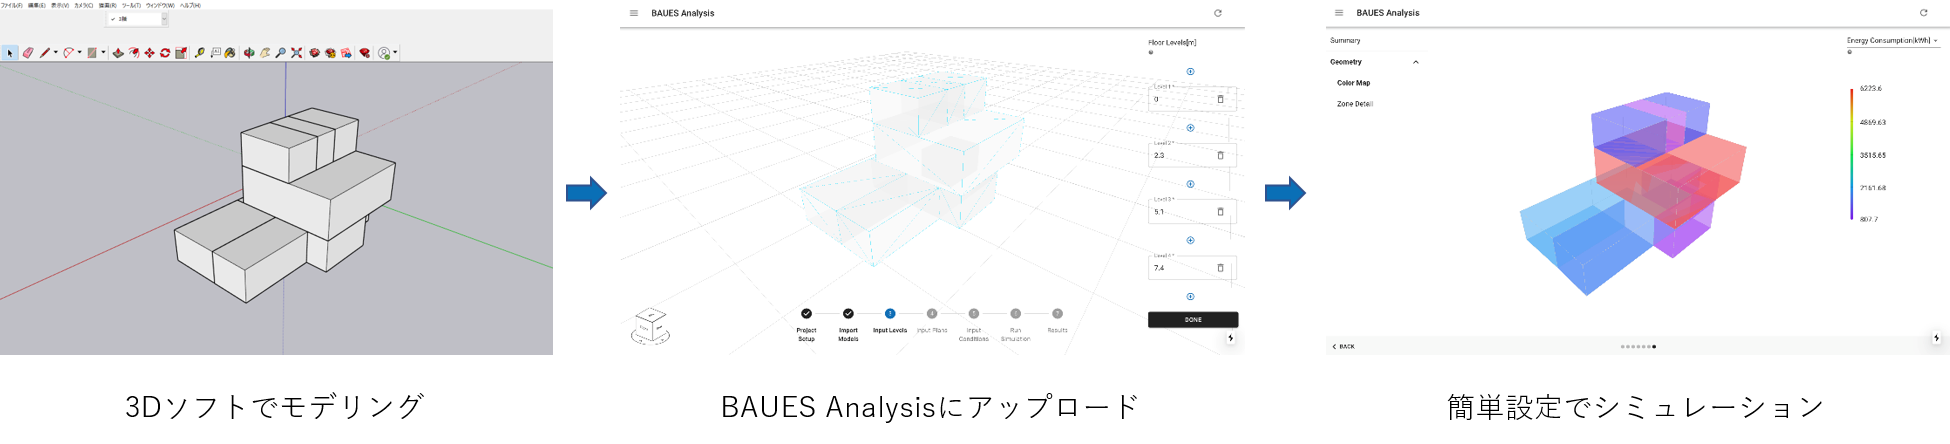Click the Send to LayOut icon
Image resolution: width=1950 pixels, height=444 pixels.
click(x=346, y=53)
